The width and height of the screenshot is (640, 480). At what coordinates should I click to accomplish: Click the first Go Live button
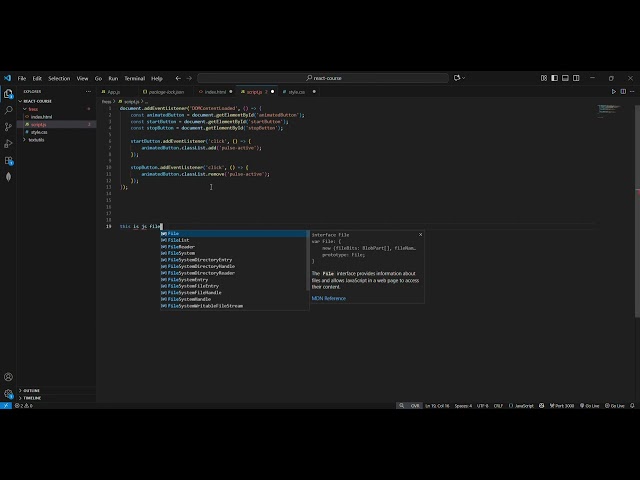(589, 406)
